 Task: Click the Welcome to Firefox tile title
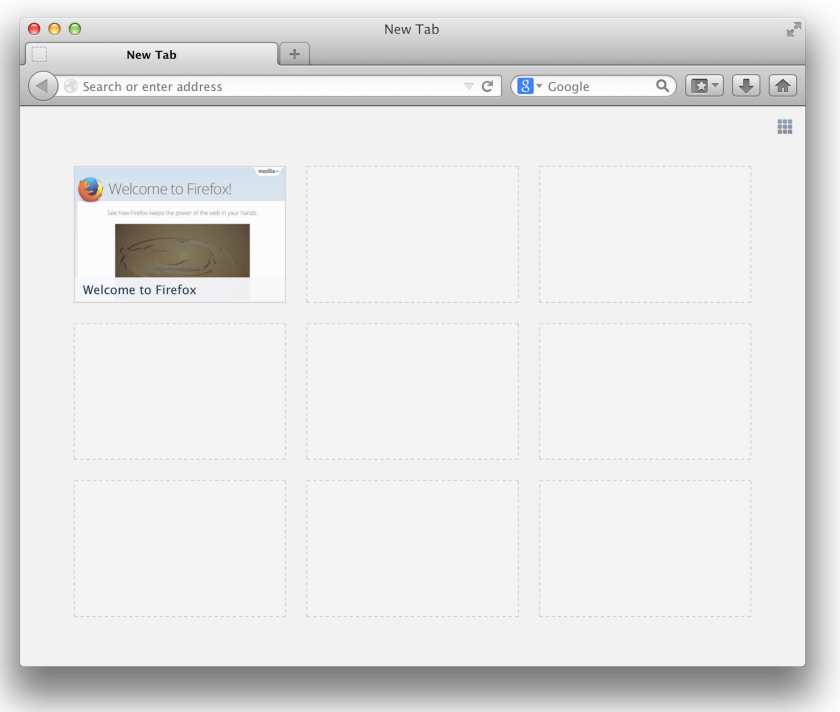tap(139, 290)
